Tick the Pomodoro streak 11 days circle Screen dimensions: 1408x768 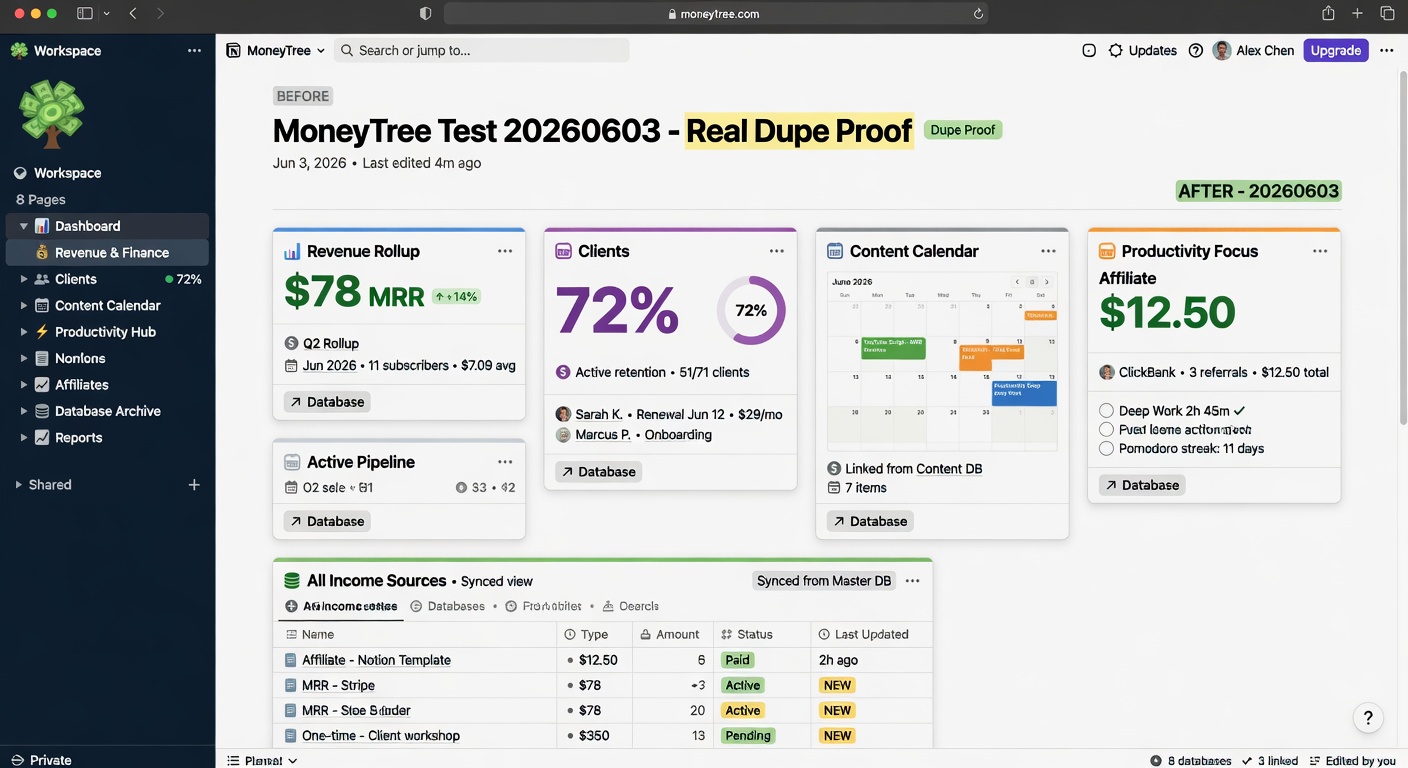pos(1106,448)
